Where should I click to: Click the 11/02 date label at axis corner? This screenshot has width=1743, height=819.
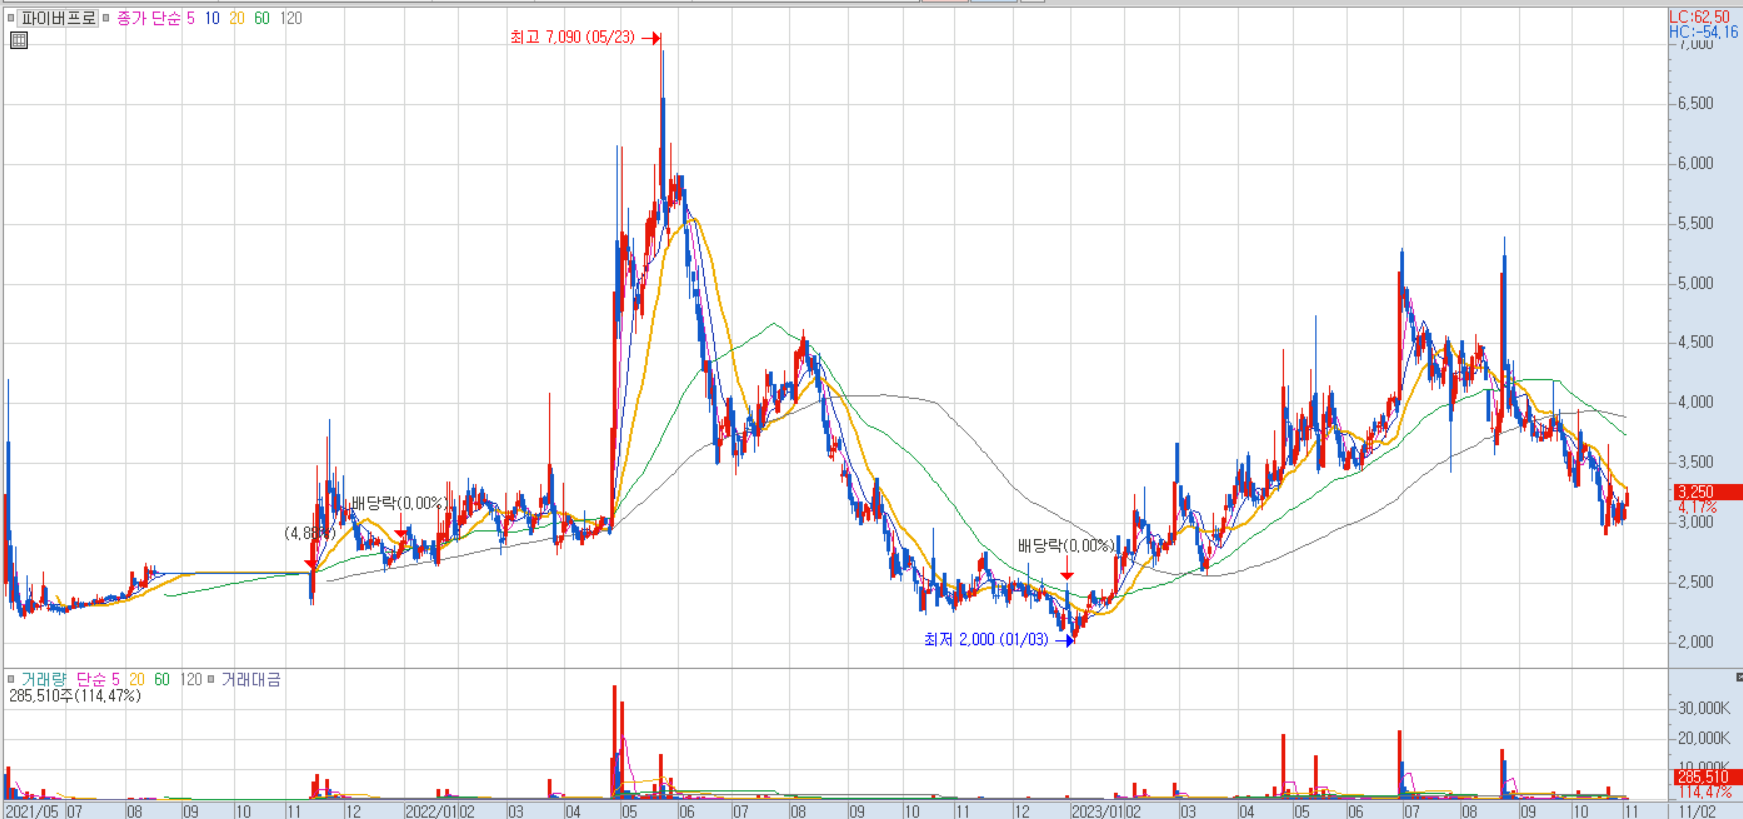pos(1697,811)
